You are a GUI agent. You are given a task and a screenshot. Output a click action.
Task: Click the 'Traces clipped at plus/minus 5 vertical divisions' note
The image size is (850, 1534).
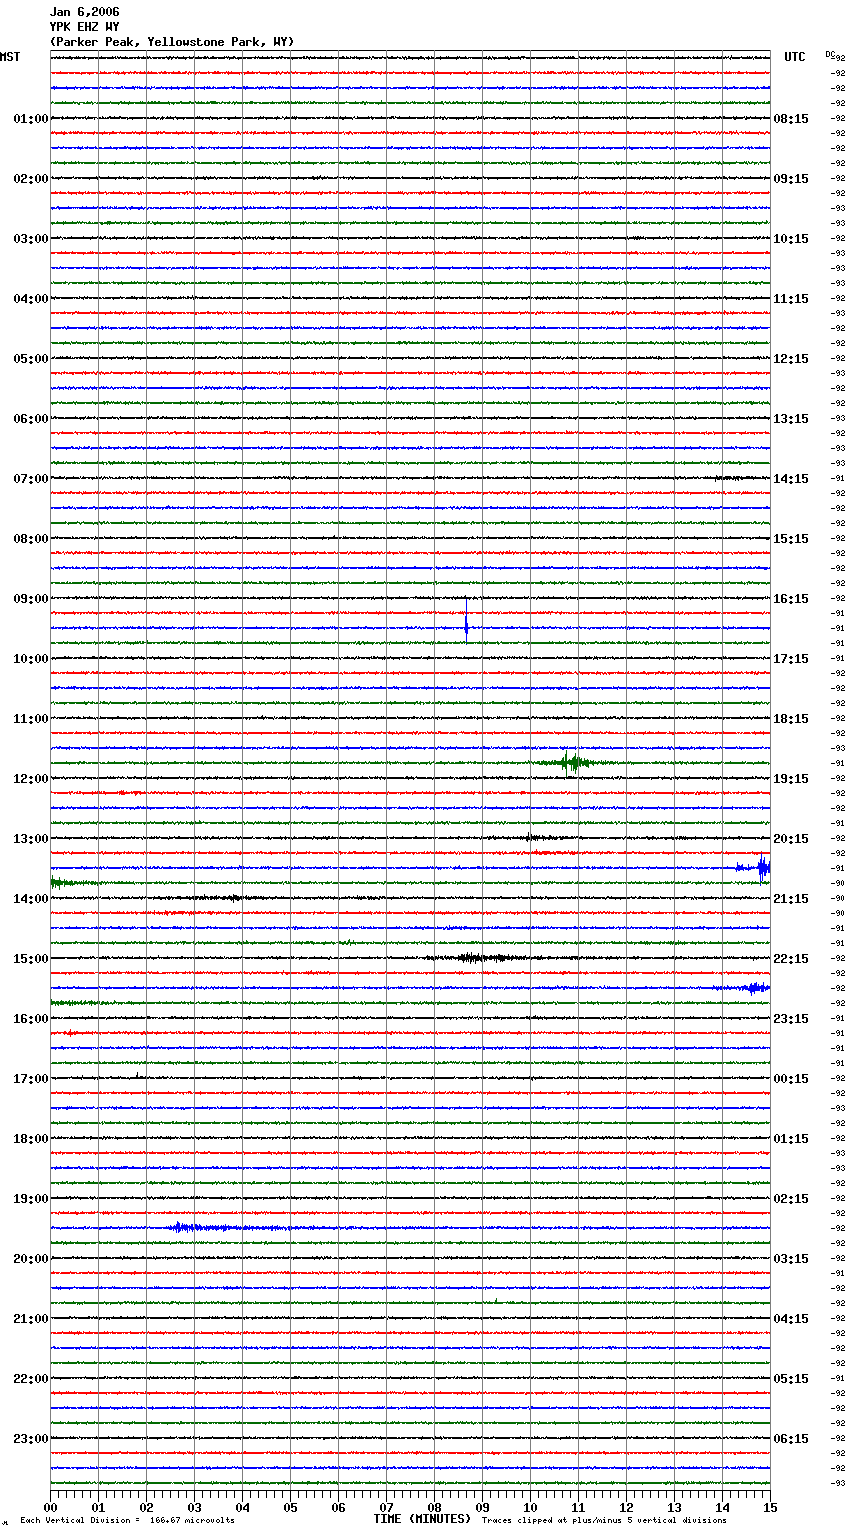click(604, 1521)
